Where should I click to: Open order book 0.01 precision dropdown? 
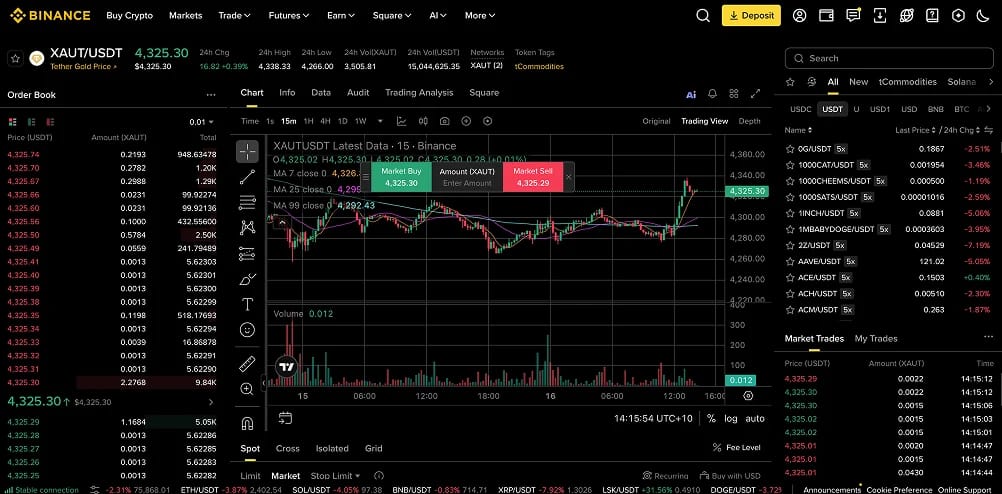point(202,122)
